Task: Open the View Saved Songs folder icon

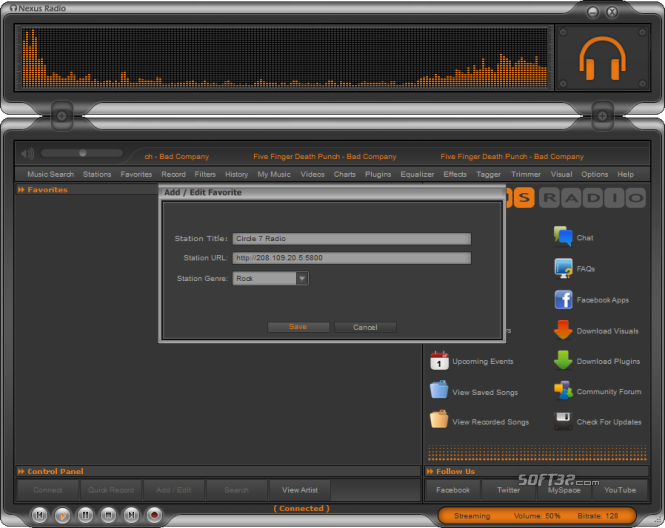Action: (x=439, y=390)
